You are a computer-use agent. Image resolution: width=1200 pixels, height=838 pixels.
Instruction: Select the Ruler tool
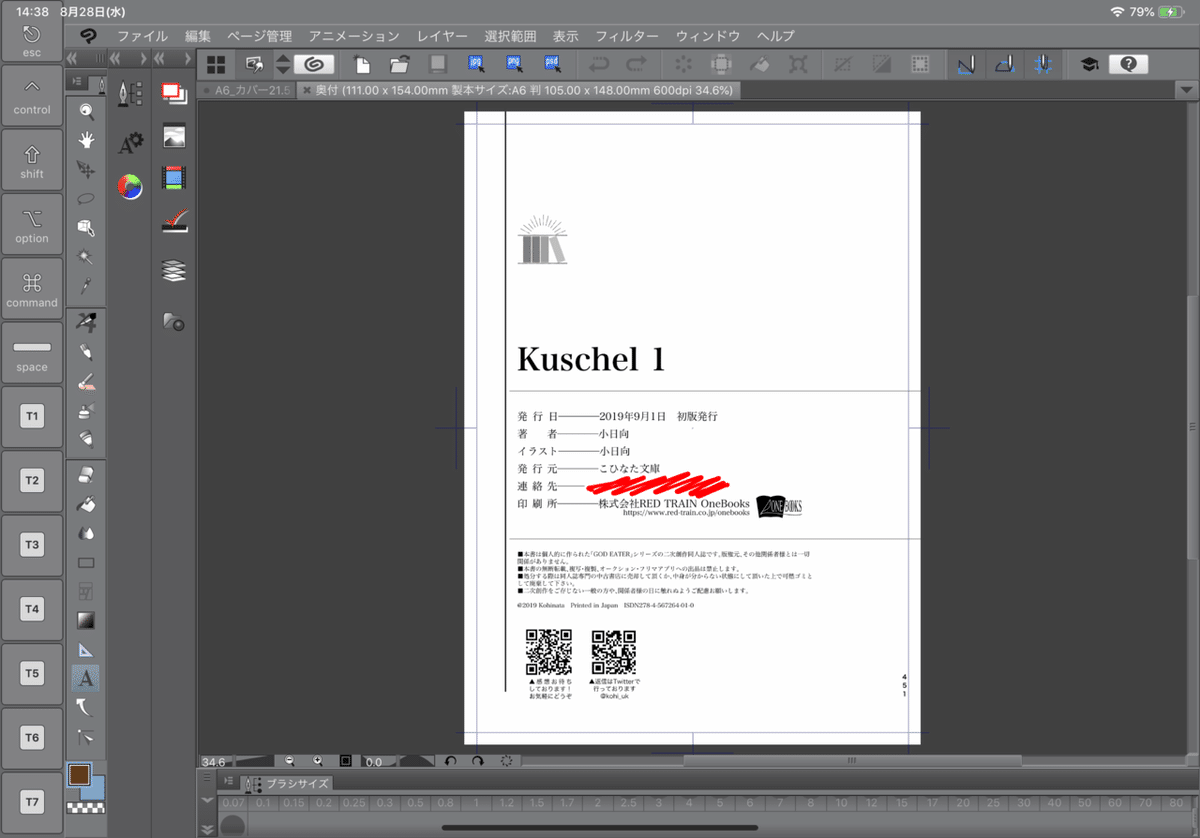[x=87, y=650]
